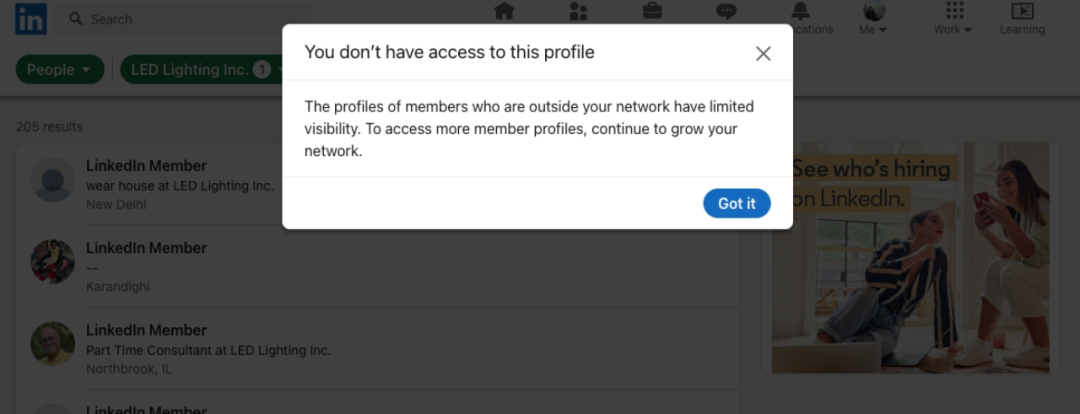Screen dimensions: 1080x414
Task: Click the Got it button
Action: pos(736,203)
